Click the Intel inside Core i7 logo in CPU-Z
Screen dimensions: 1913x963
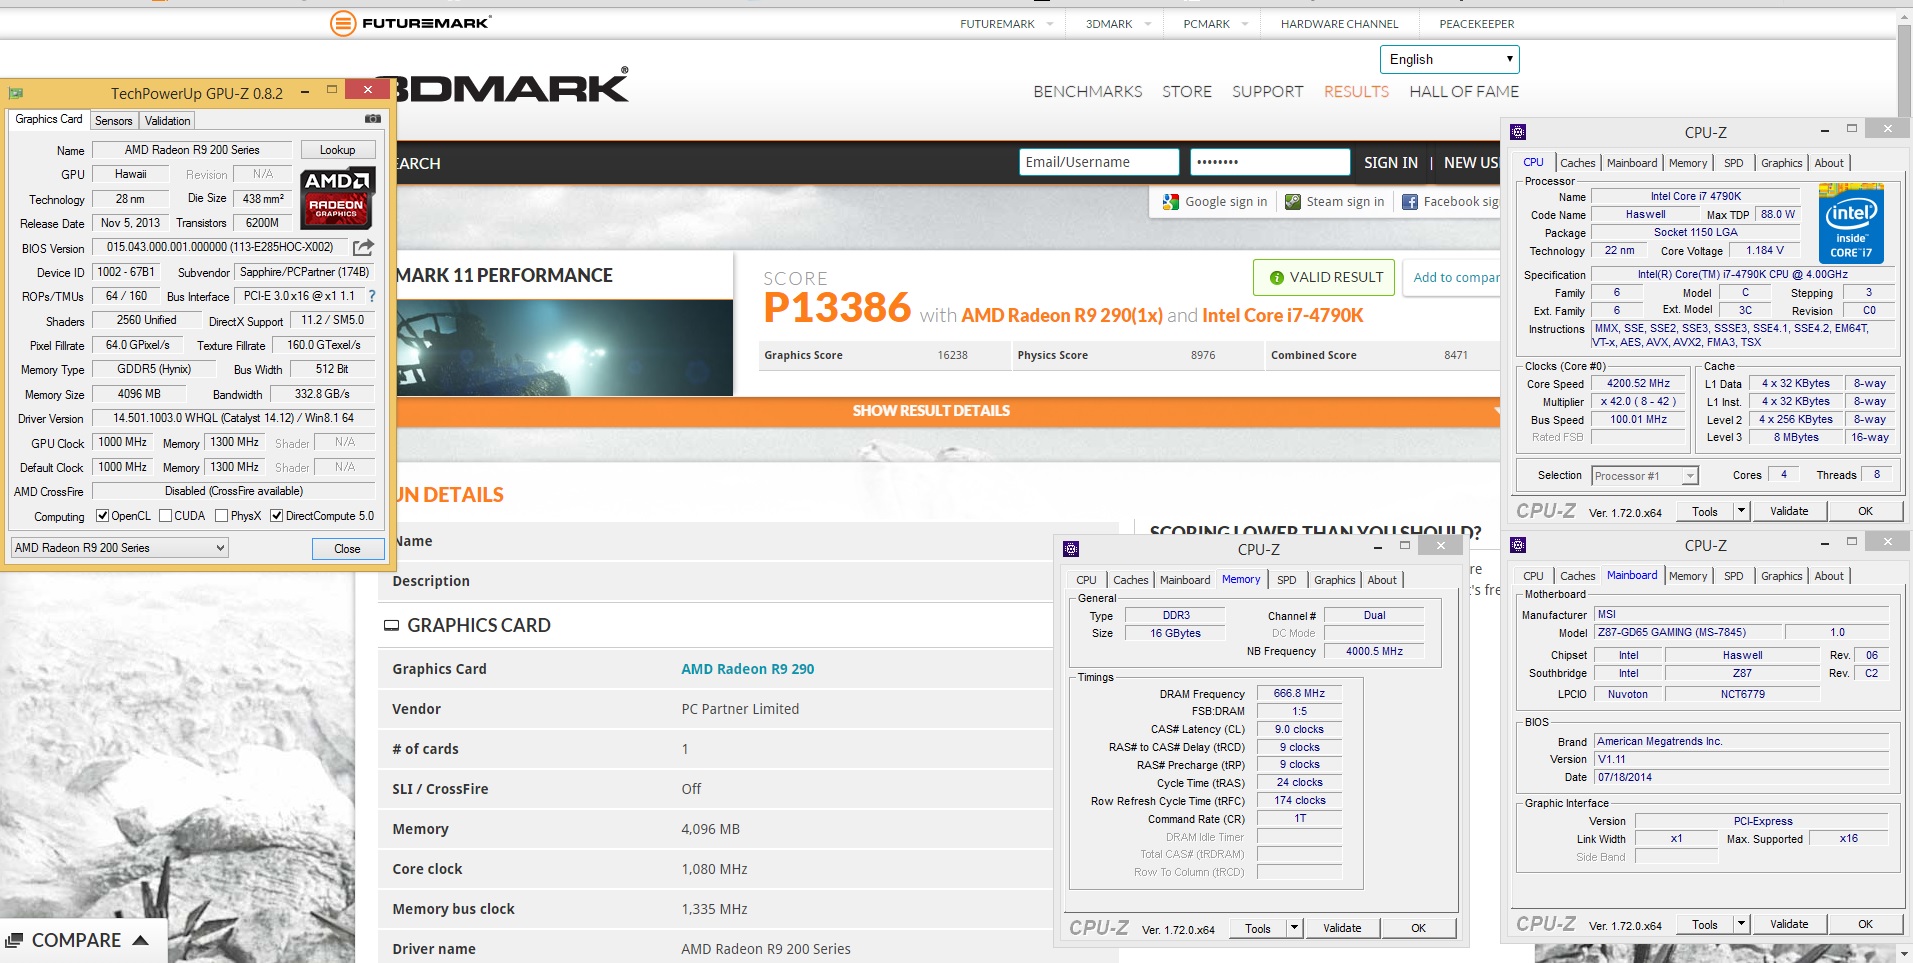coord(1851,224)
